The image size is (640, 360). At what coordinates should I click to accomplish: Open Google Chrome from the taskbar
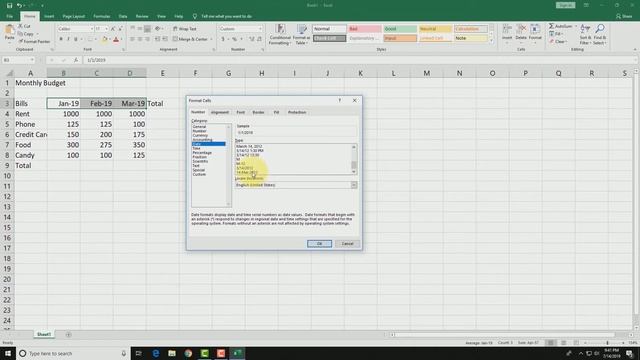pos(188,353)
